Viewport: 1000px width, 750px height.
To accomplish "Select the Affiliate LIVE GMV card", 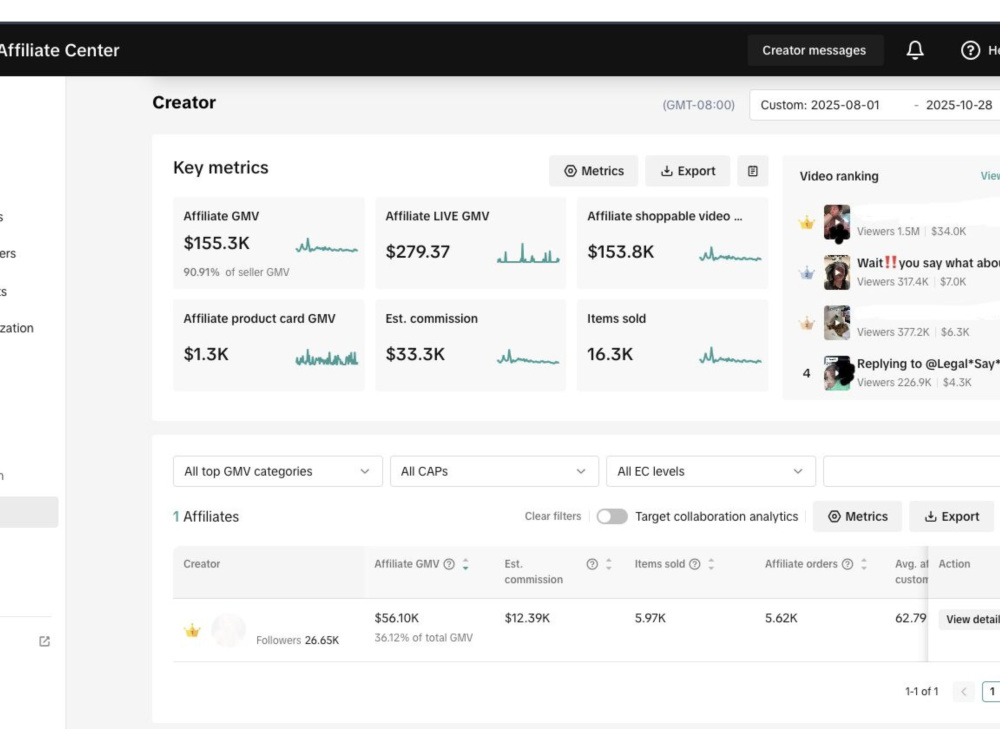I will pyautogui.click(x=470, y=243).
